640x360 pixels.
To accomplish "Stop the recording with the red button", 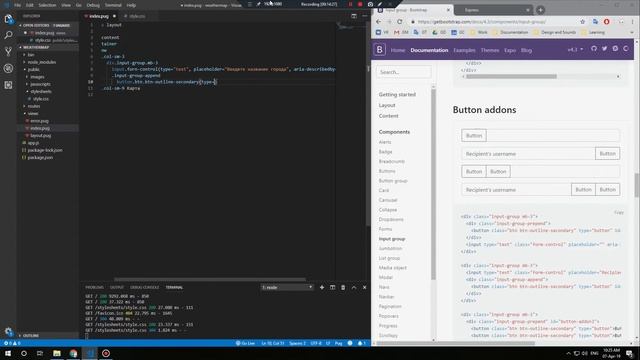I will click(360, 4).
